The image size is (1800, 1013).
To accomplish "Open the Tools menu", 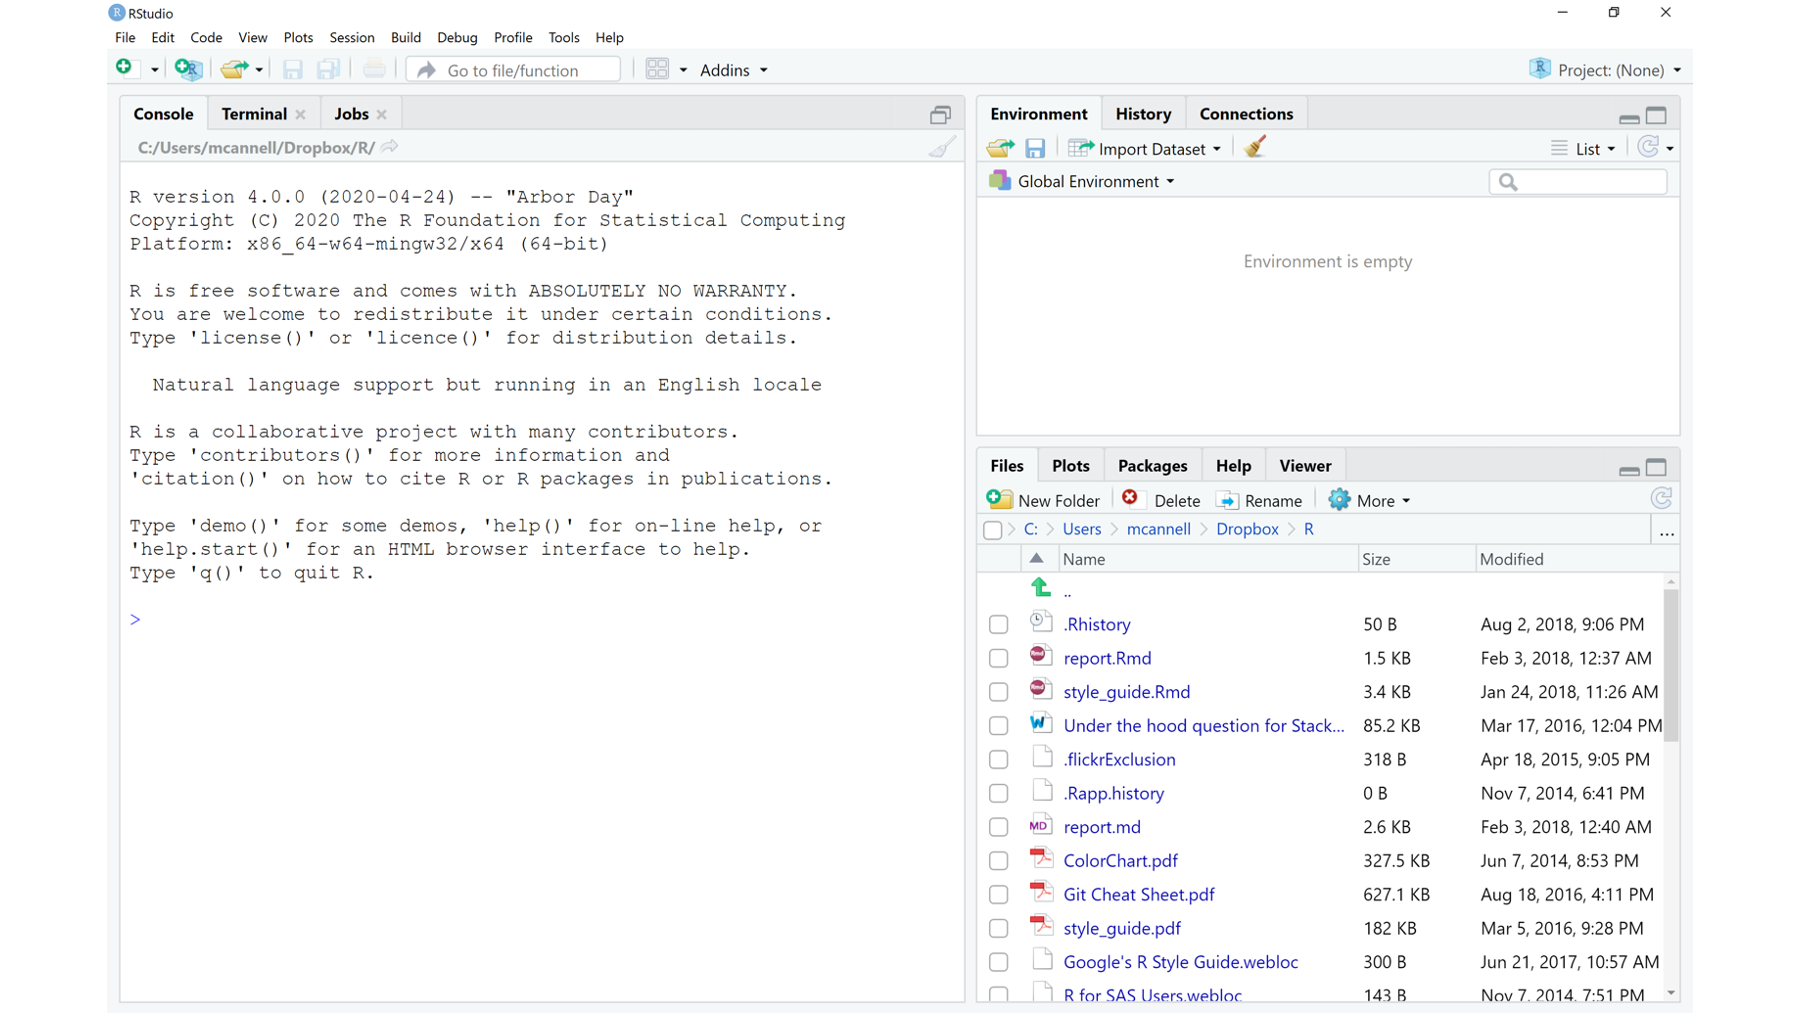I will [x=564, y=38].
